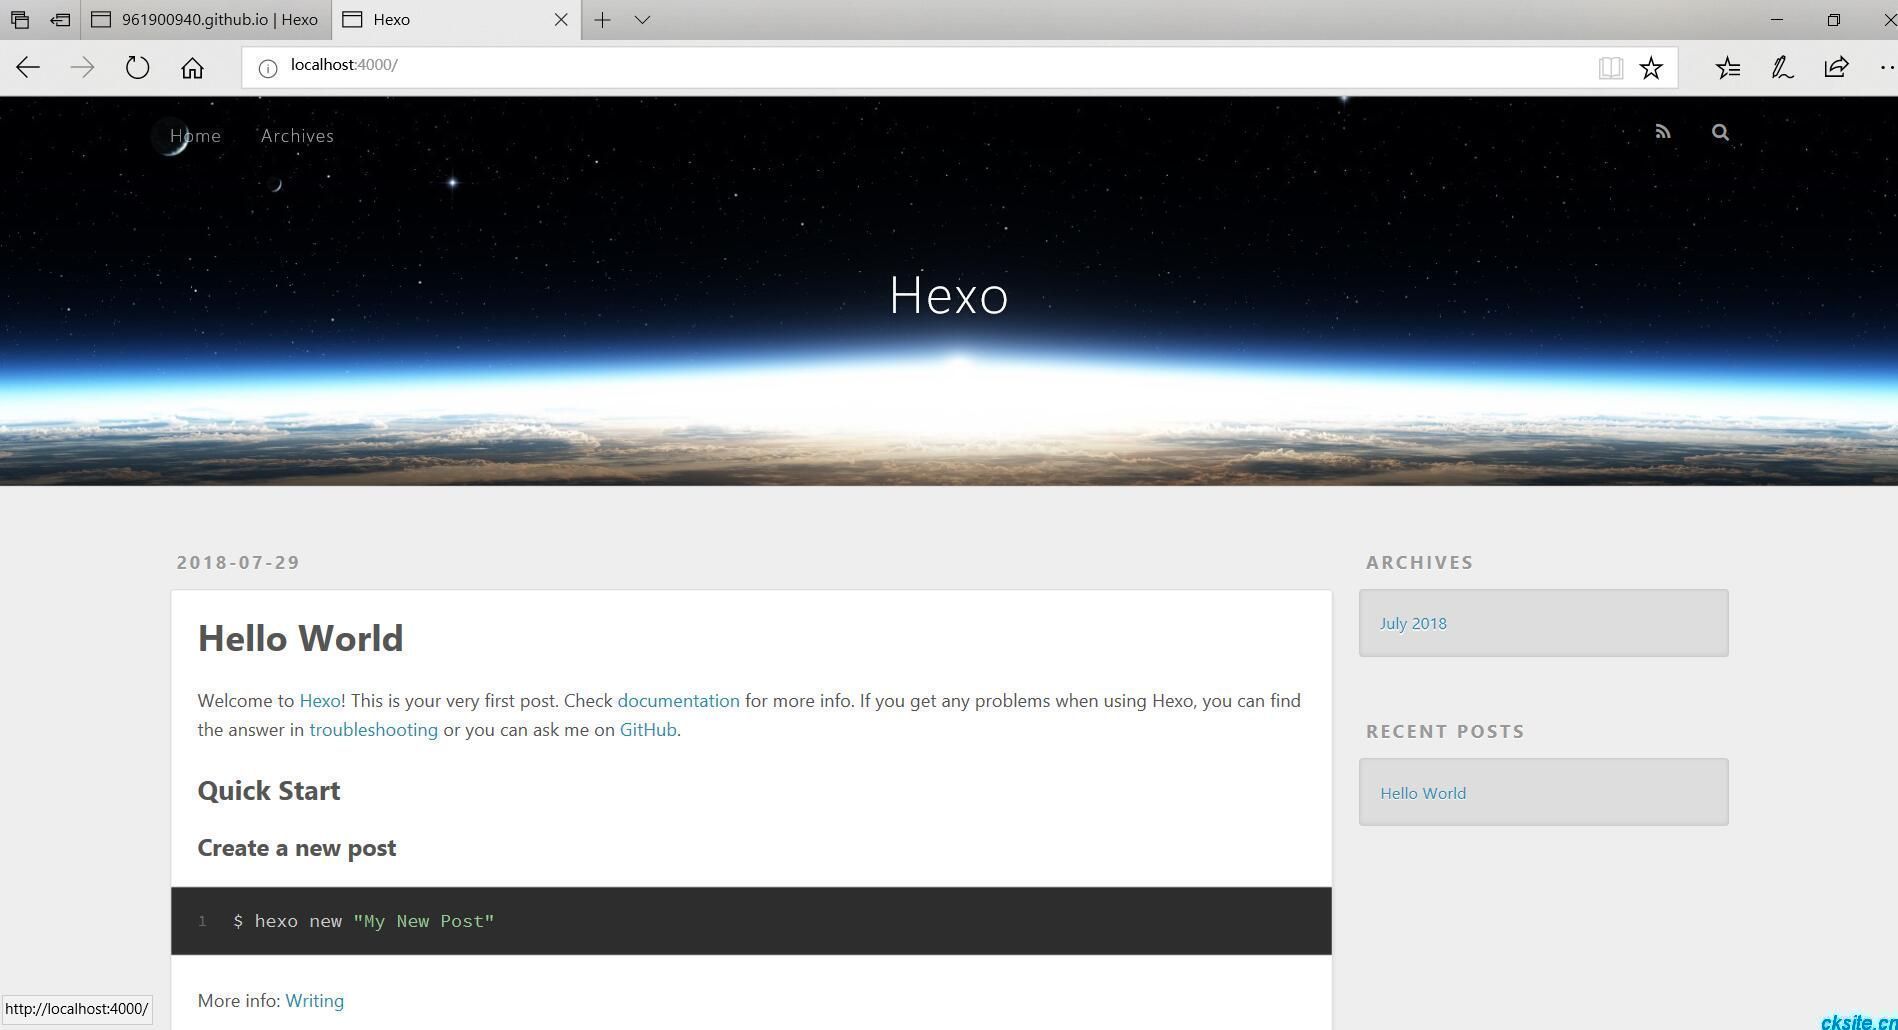Viewport: 1898px width, 1030px height.
Task: Open the GitHub link
Action: [x=648, y=729]
